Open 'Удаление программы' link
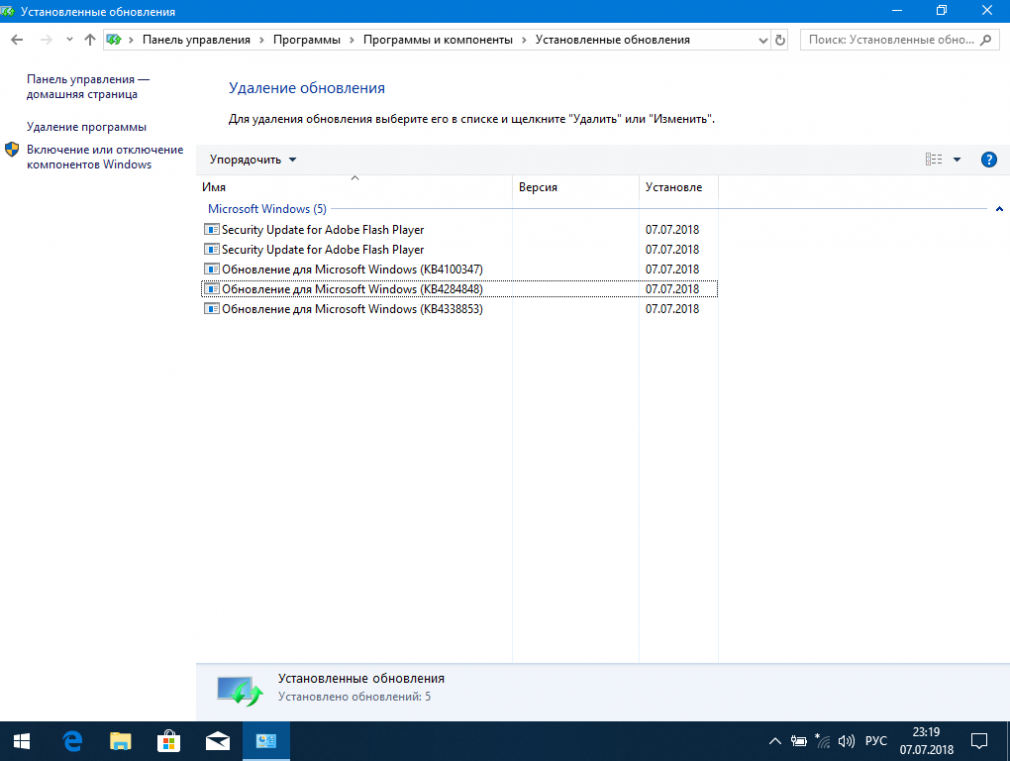This screenshot has height=761, width=1010. (86, 127)
